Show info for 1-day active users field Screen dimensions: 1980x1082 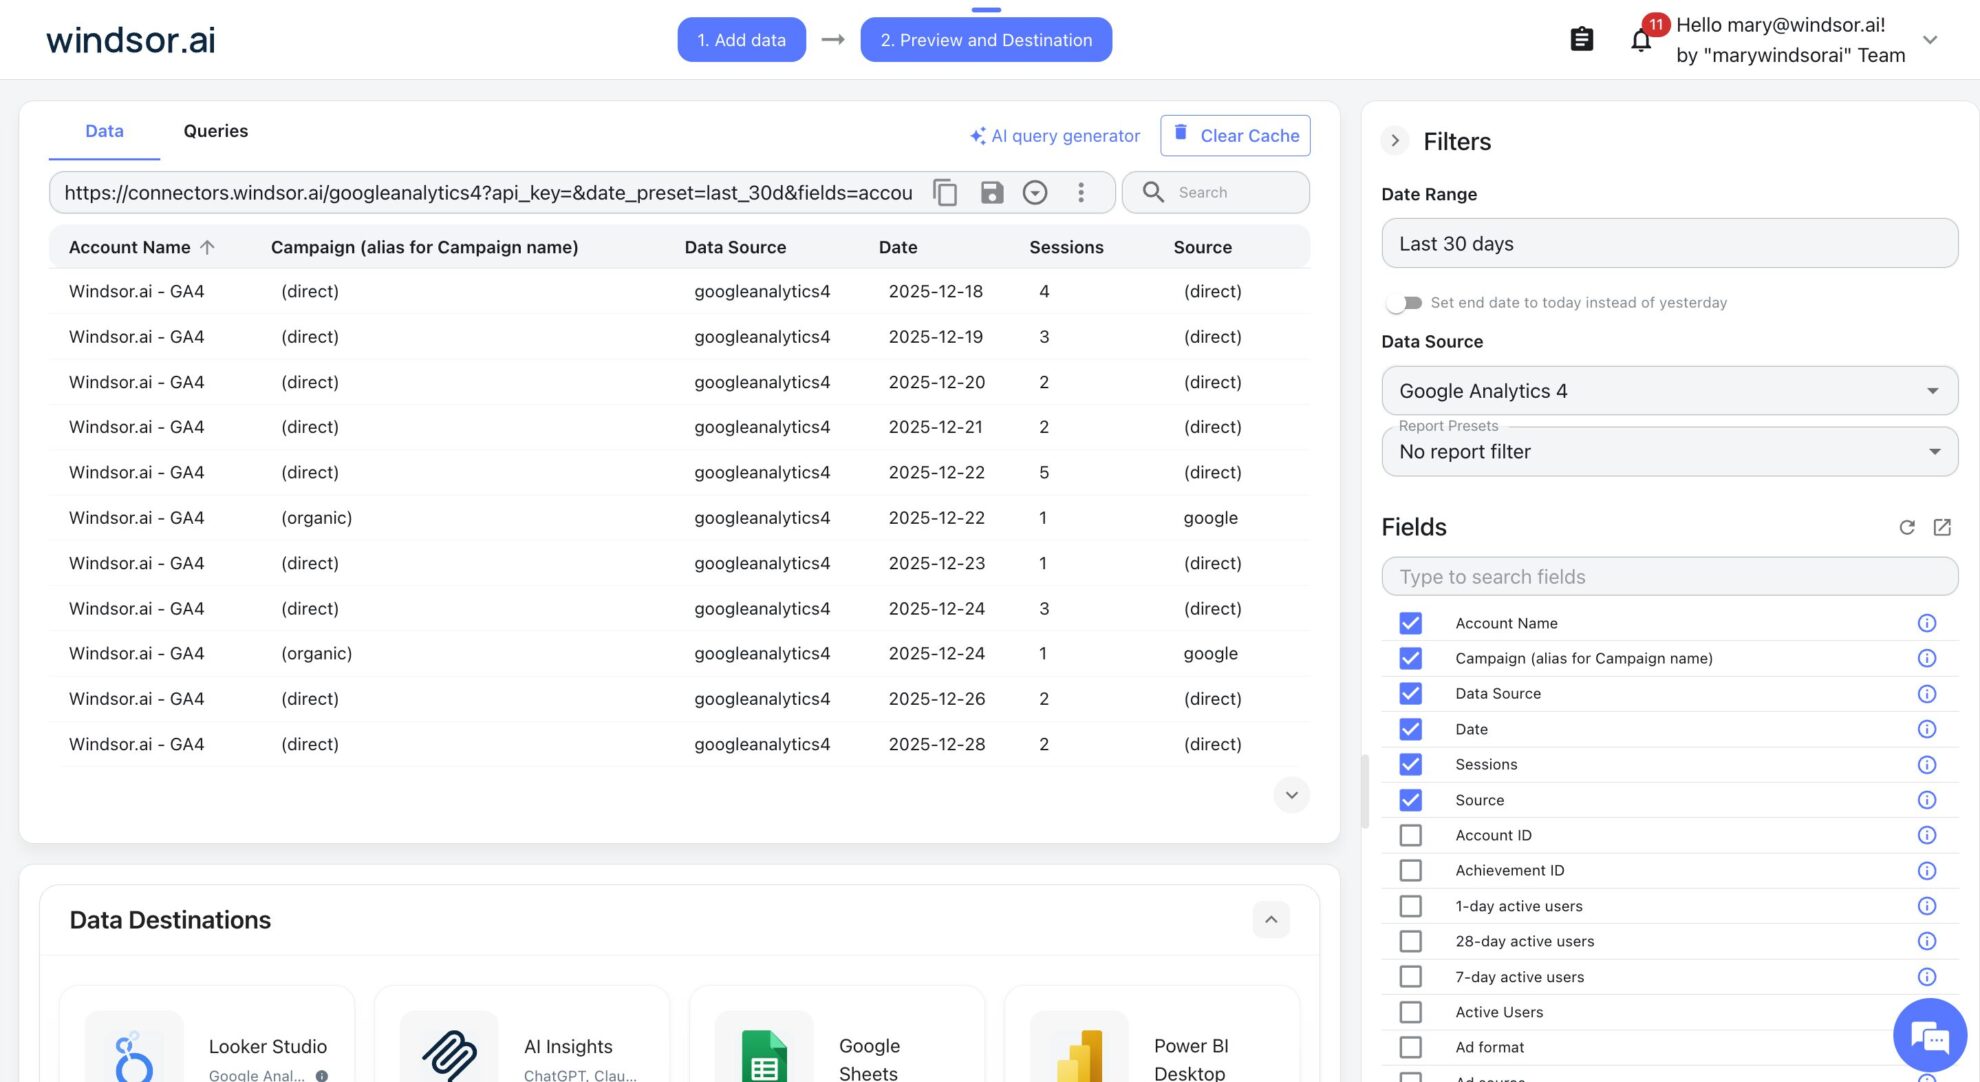click(1927, 906)
